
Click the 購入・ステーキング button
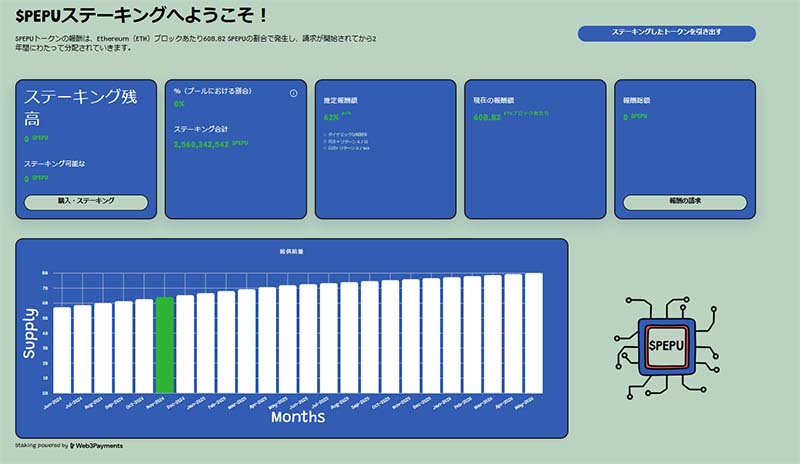[x=86, y=202]
